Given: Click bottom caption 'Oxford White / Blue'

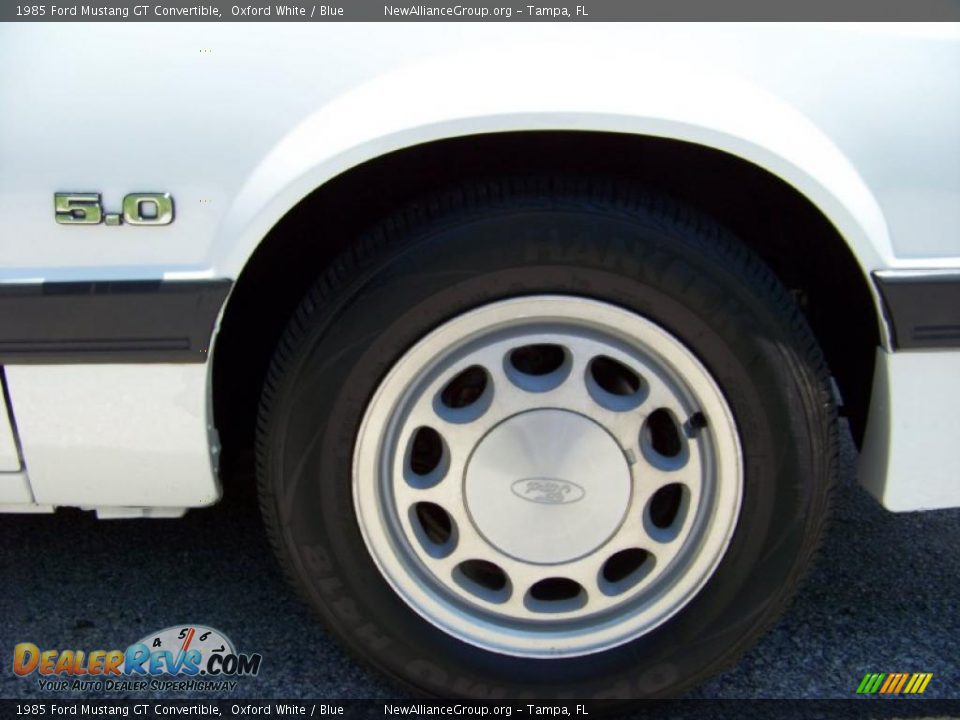Looking at the screenshot, I should 287,710.
